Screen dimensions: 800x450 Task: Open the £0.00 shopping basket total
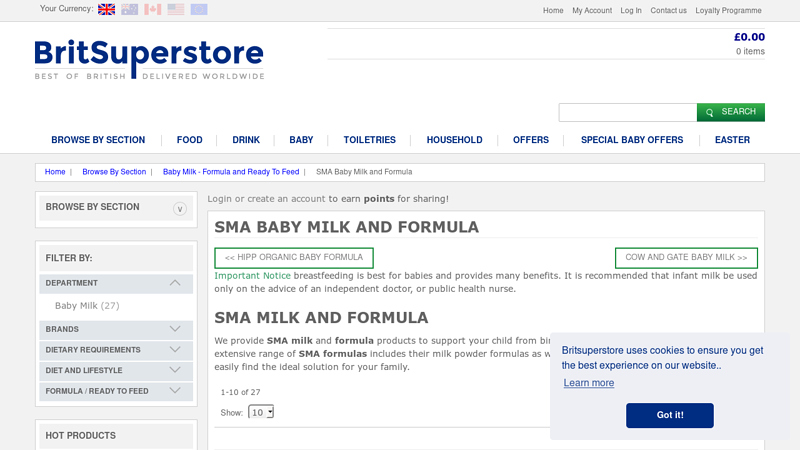coord(749,37)
